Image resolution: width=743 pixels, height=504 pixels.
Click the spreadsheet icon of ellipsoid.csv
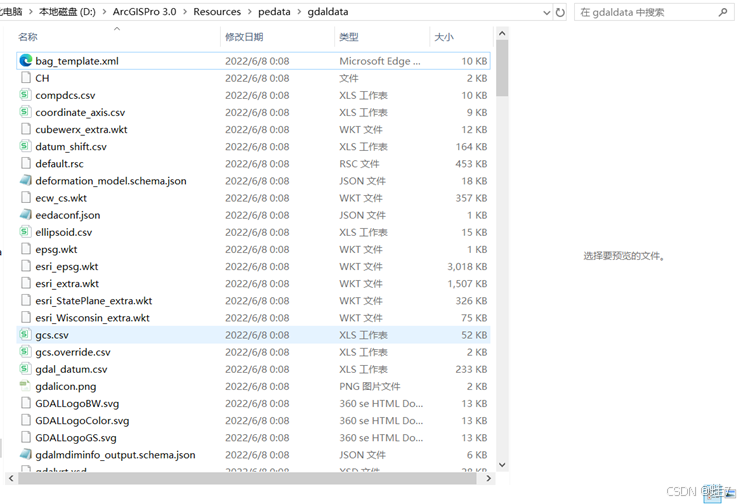coord(25,232)
